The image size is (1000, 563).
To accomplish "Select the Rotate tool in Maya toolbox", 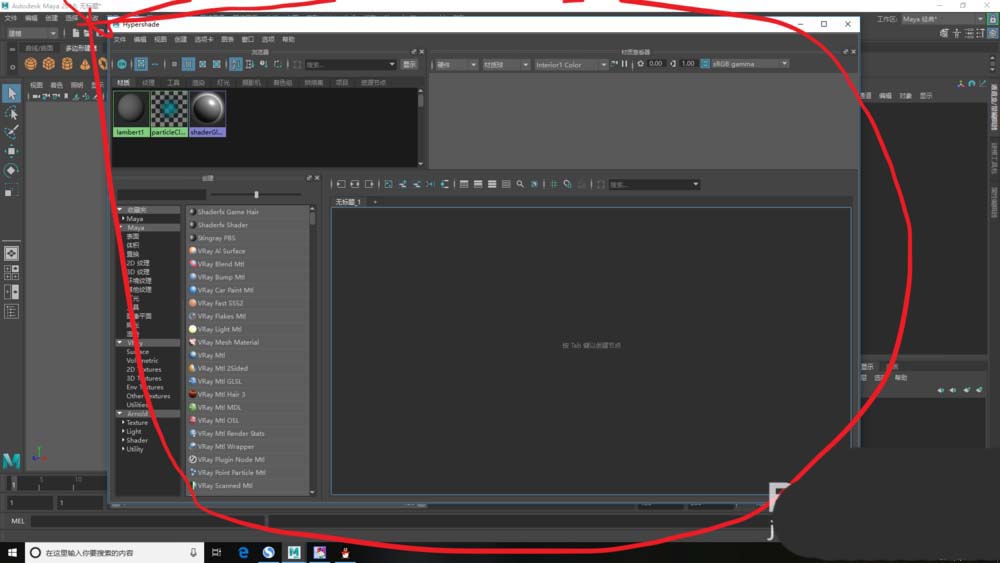I will click(11, 170).
